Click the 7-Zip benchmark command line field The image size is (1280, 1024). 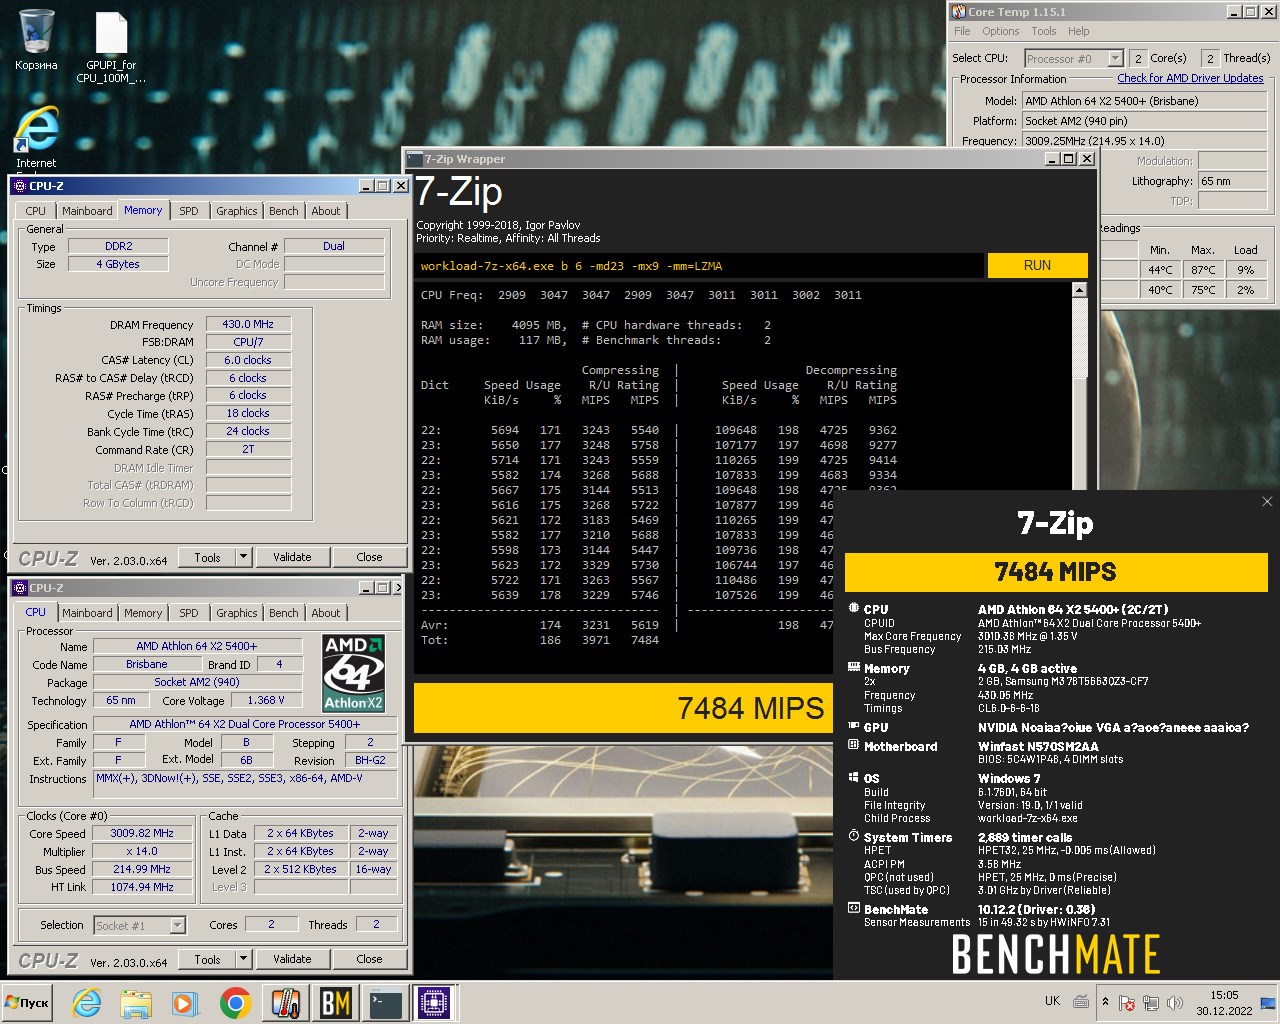tap(700, 266)
